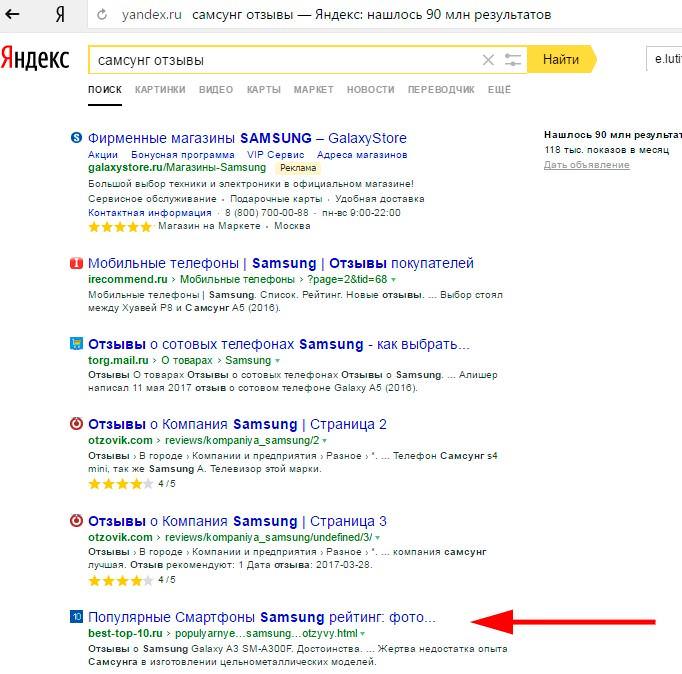The height and width of the screenshot is (674, 682).
Task: Expand otzovik undefined/3/ dropdown arrow
Action: pos(378,538)
